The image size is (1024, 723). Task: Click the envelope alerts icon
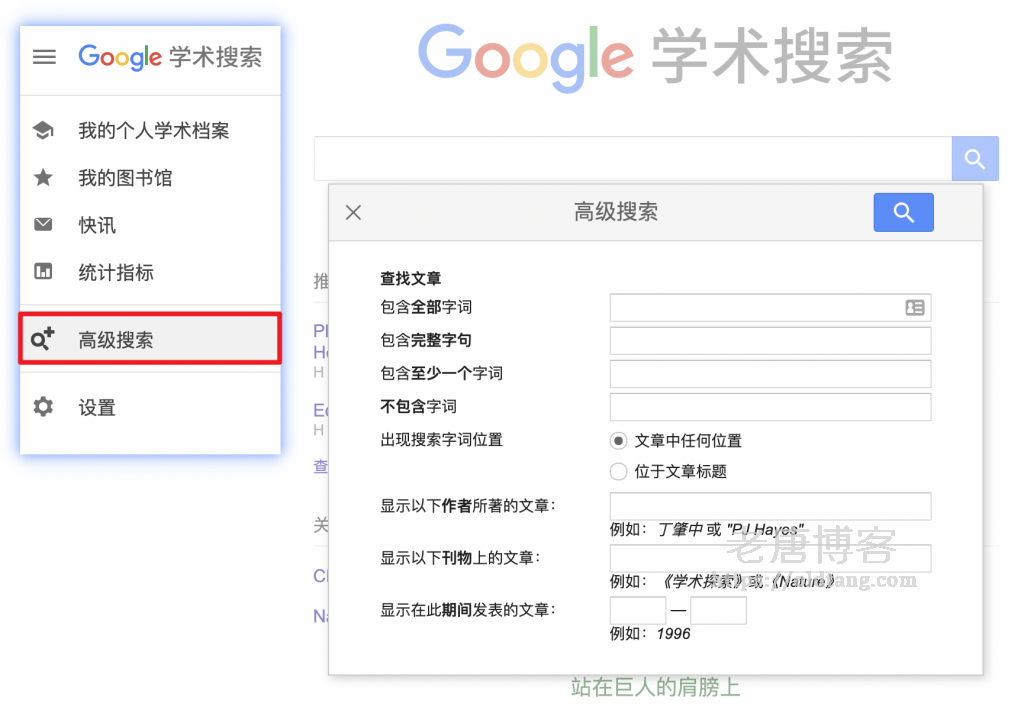tap(43, 225)
